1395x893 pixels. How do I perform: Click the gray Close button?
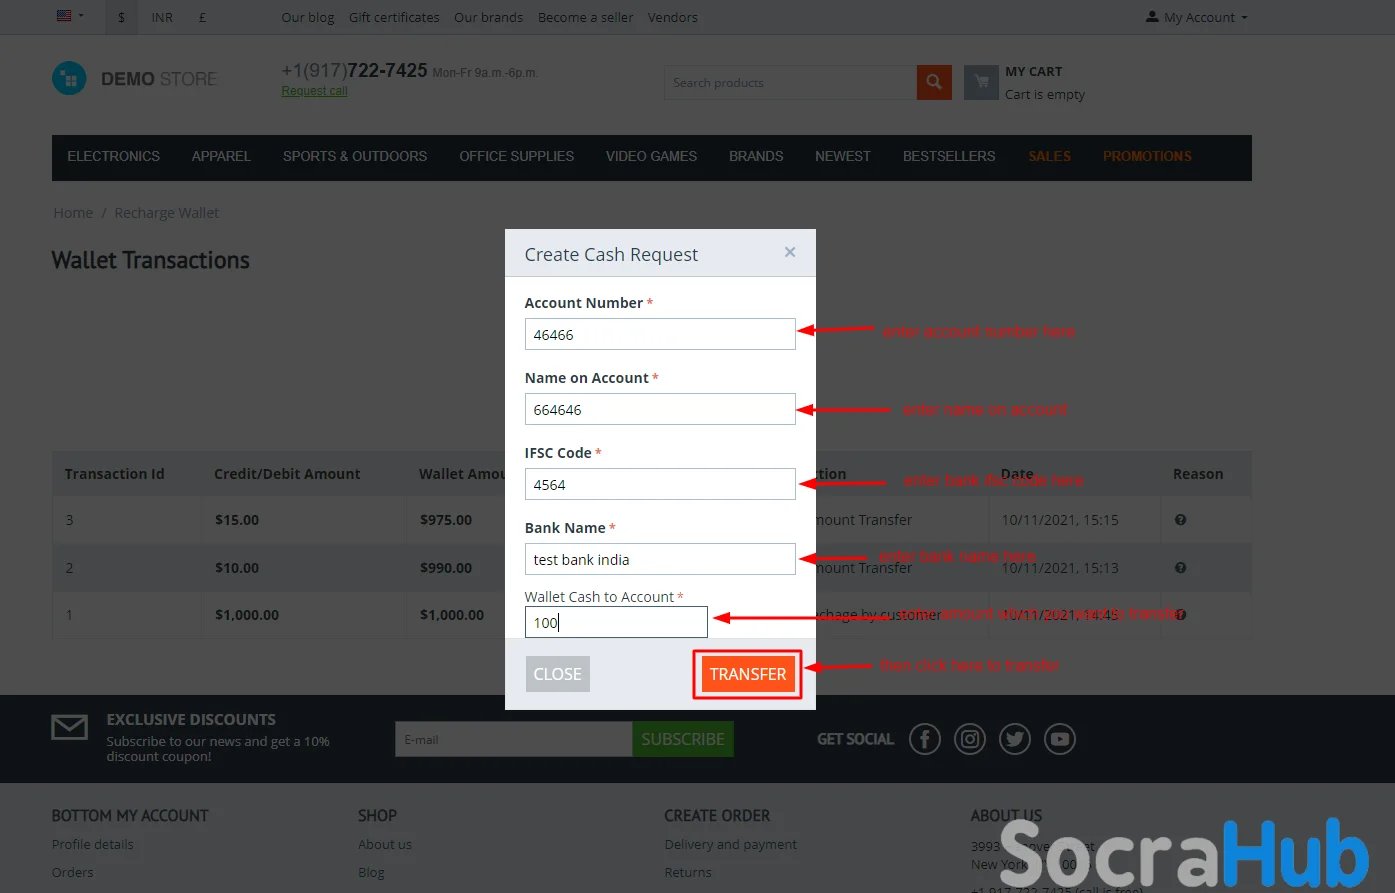pos(558,674)
